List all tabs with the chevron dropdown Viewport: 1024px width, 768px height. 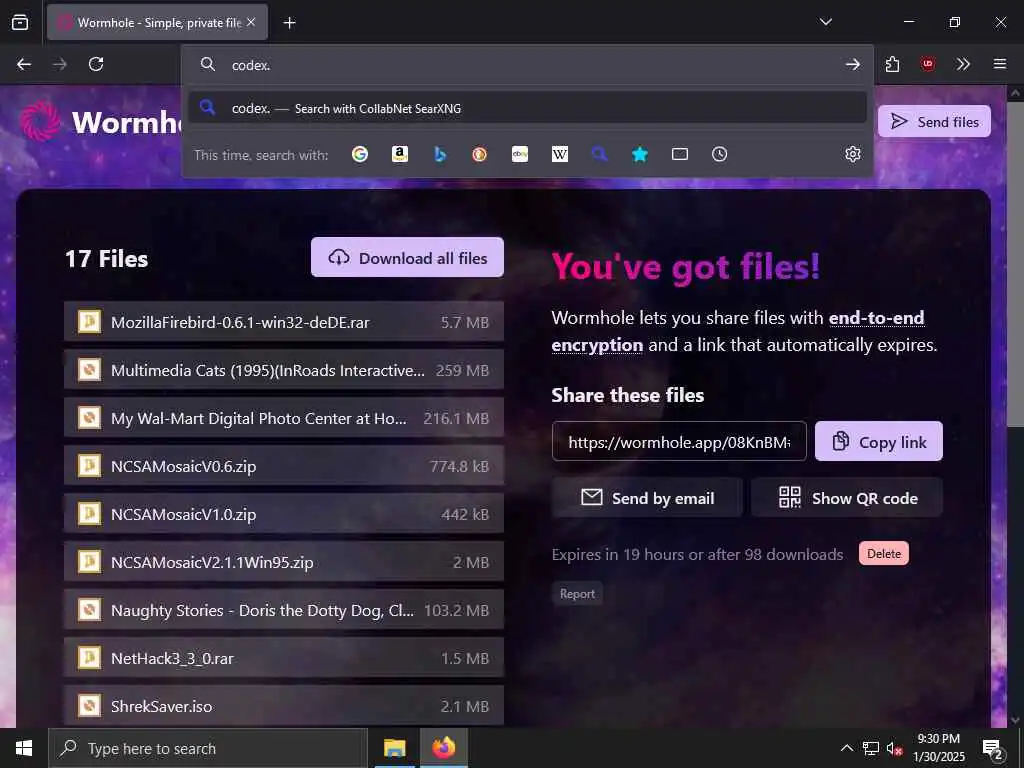point(825,22)
